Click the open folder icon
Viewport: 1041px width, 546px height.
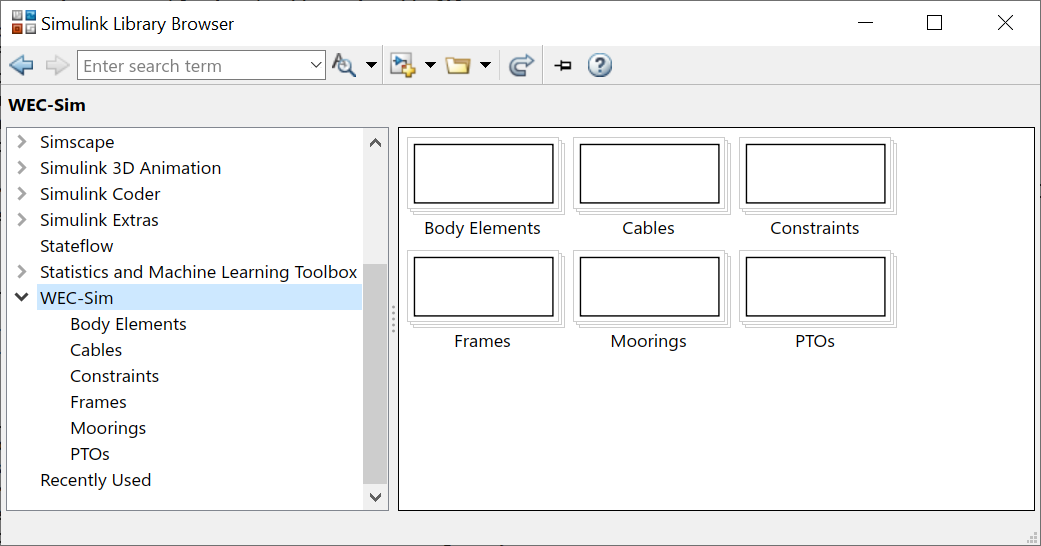point(458,65)
